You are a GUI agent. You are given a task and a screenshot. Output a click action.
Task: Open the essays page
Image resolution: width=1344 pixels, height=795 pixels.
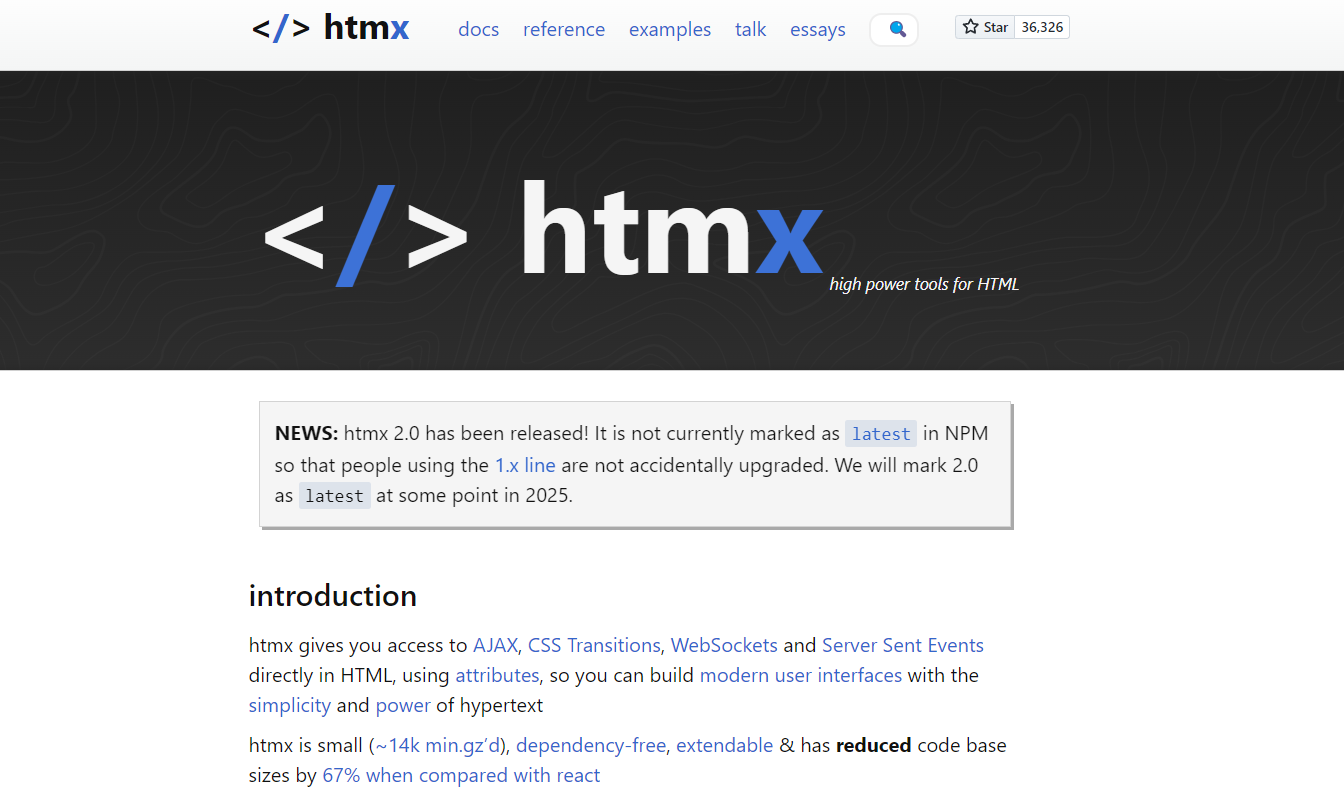click(x=818, y=29)
